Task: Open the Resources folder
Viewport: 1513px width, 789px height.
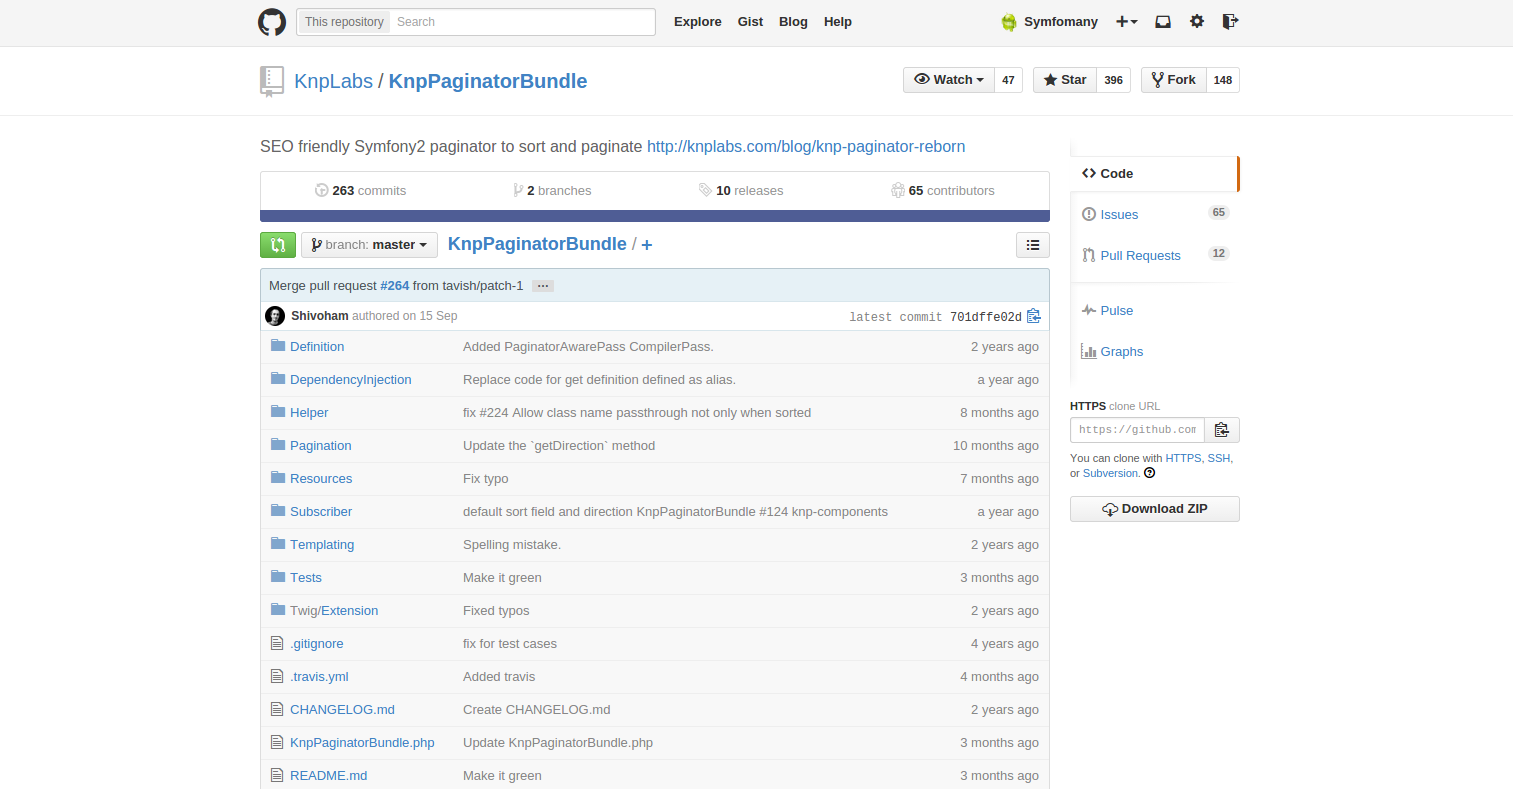Action: [321, 479]
